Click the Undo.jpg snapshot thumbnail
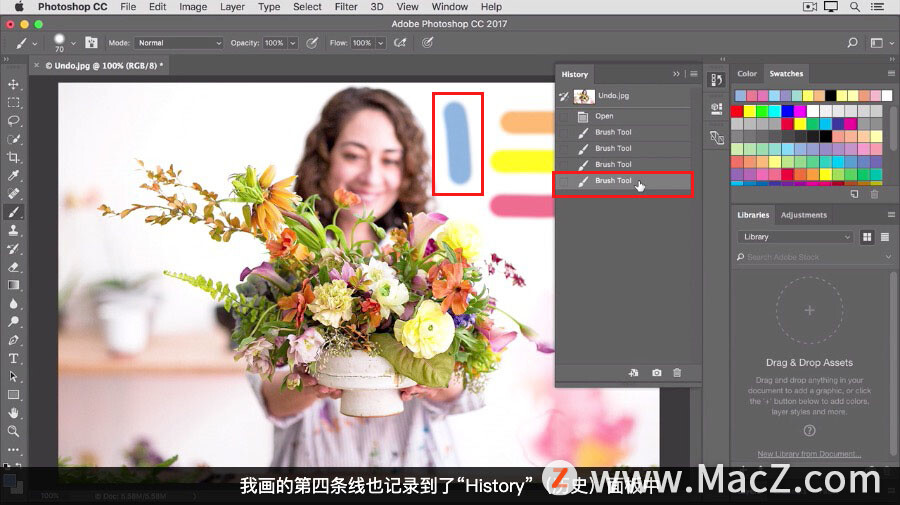 tap(584, 96)
